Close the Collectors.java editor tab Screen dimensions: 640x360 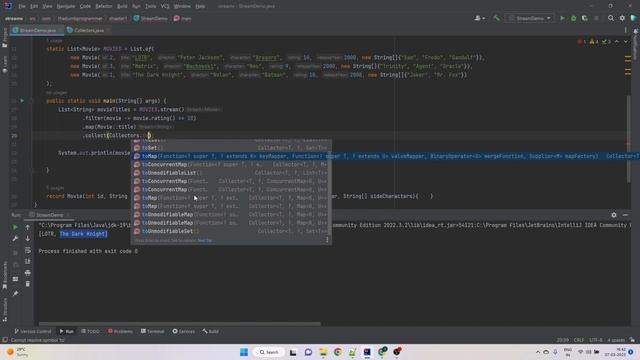[108, 30]
